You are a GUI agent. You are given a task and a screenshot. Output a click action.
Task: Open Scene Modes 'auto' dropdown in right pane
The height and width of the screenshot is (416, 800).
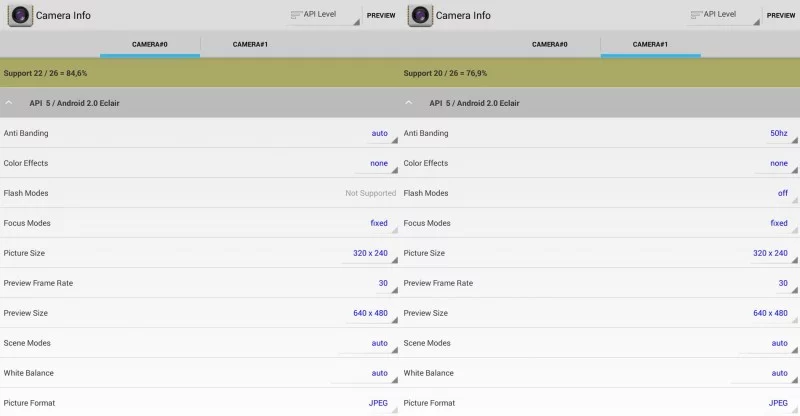768,344
